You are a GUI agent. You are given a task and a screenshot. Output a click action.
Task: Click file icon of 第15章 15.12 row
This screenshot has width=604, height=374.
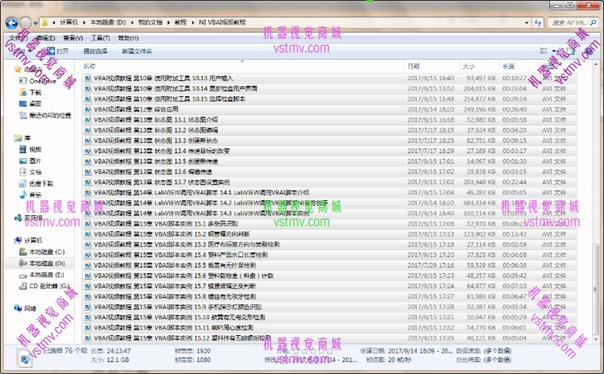88,338
